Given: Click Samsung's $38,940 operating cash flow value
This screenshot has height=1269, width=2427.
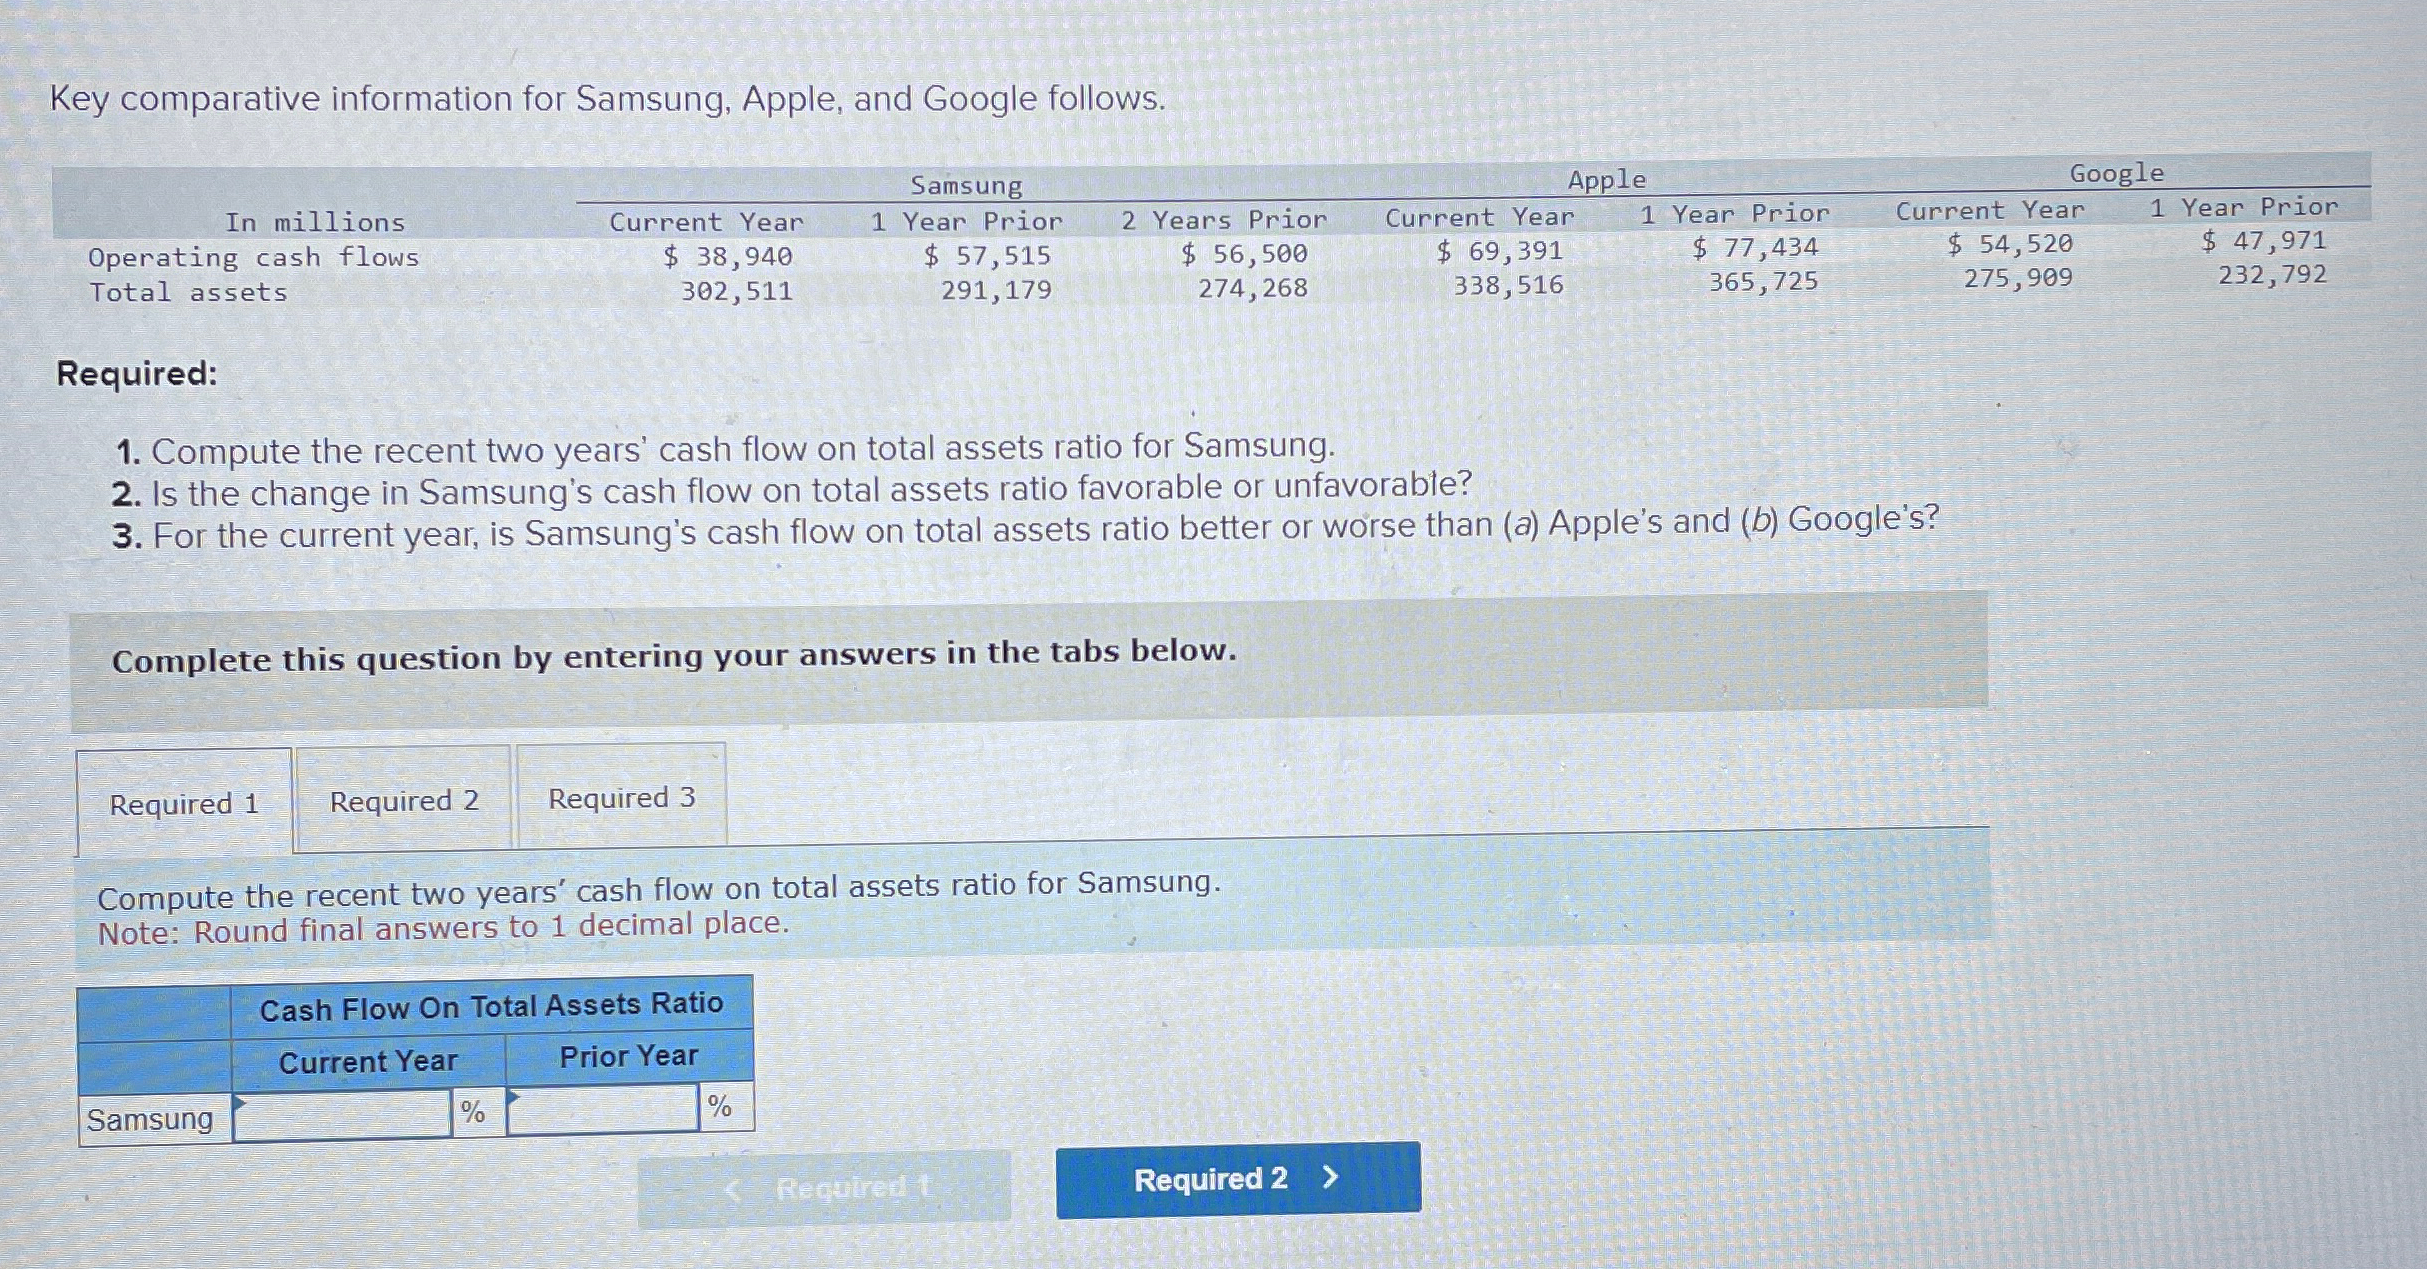Looking at the screenshot, I should pyautogui.click(x=728, y=257).
